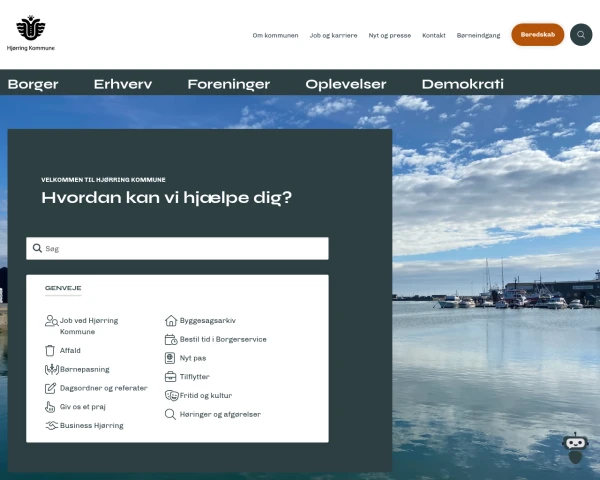Image resolution: width=600 pixels, height=480 pixels.
Task: Click the person icon beside Job ved Hjørring Kommune
Action: (x=51, y=320)
